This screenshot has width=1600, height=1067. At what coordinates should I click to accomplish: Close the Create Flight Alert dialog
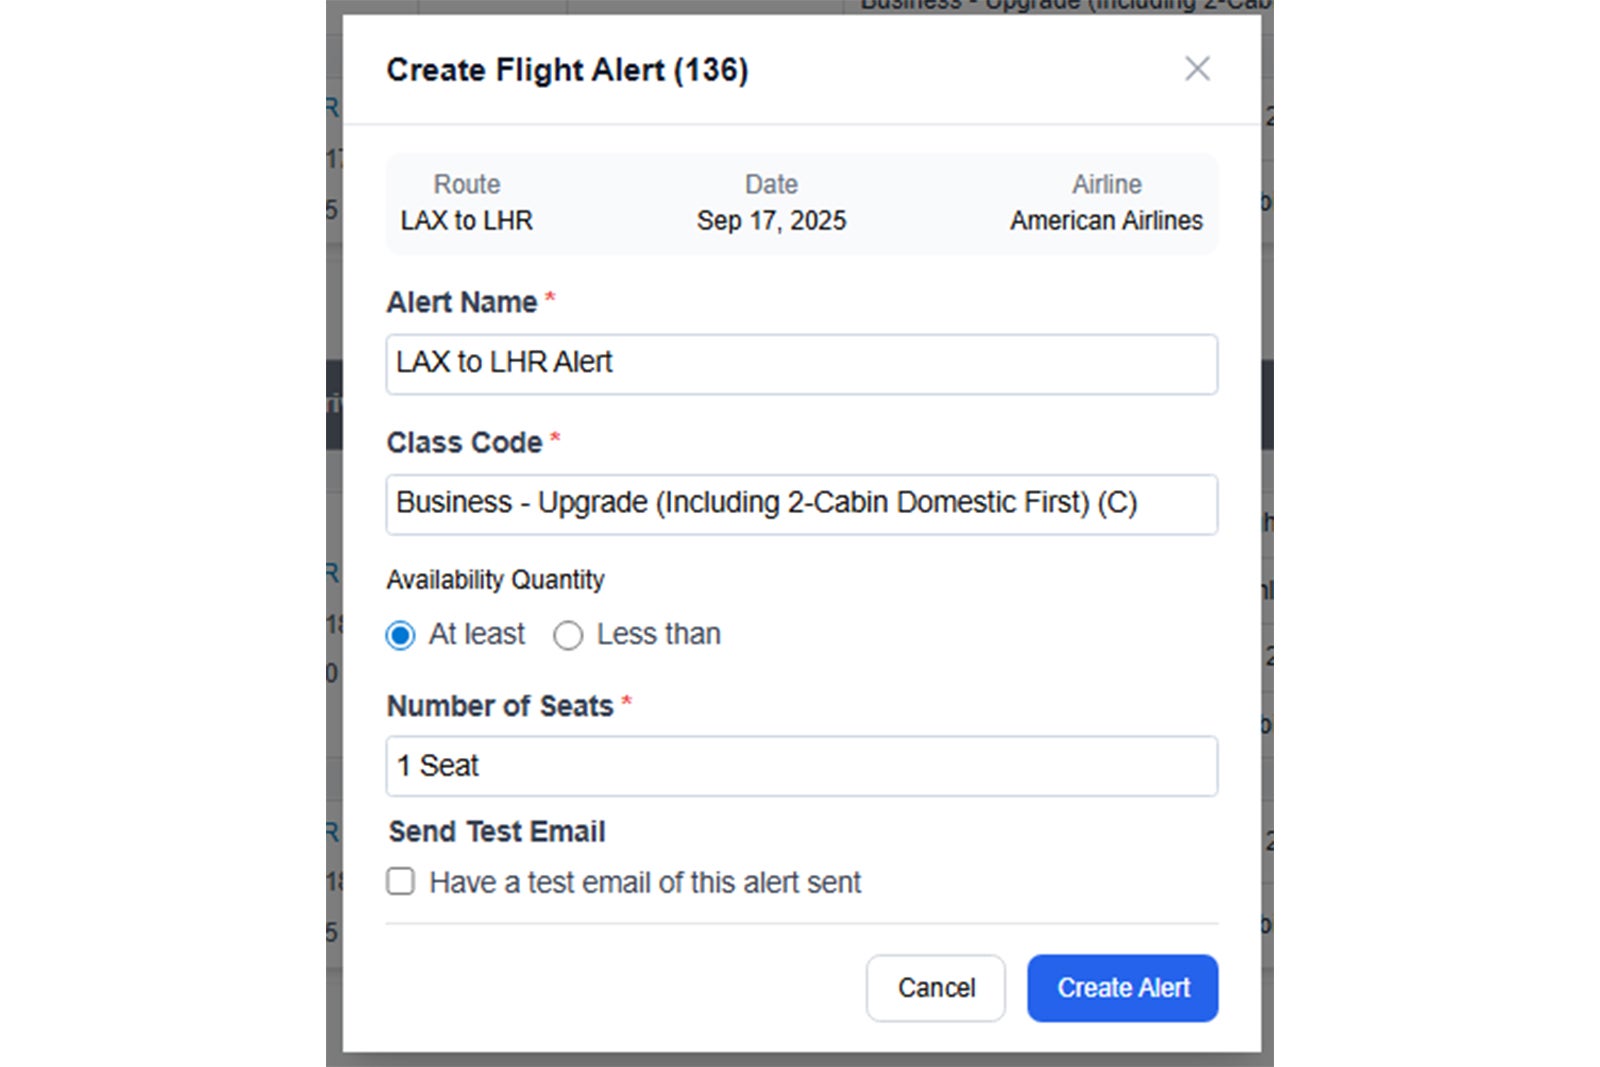[x=1197, y=69]
